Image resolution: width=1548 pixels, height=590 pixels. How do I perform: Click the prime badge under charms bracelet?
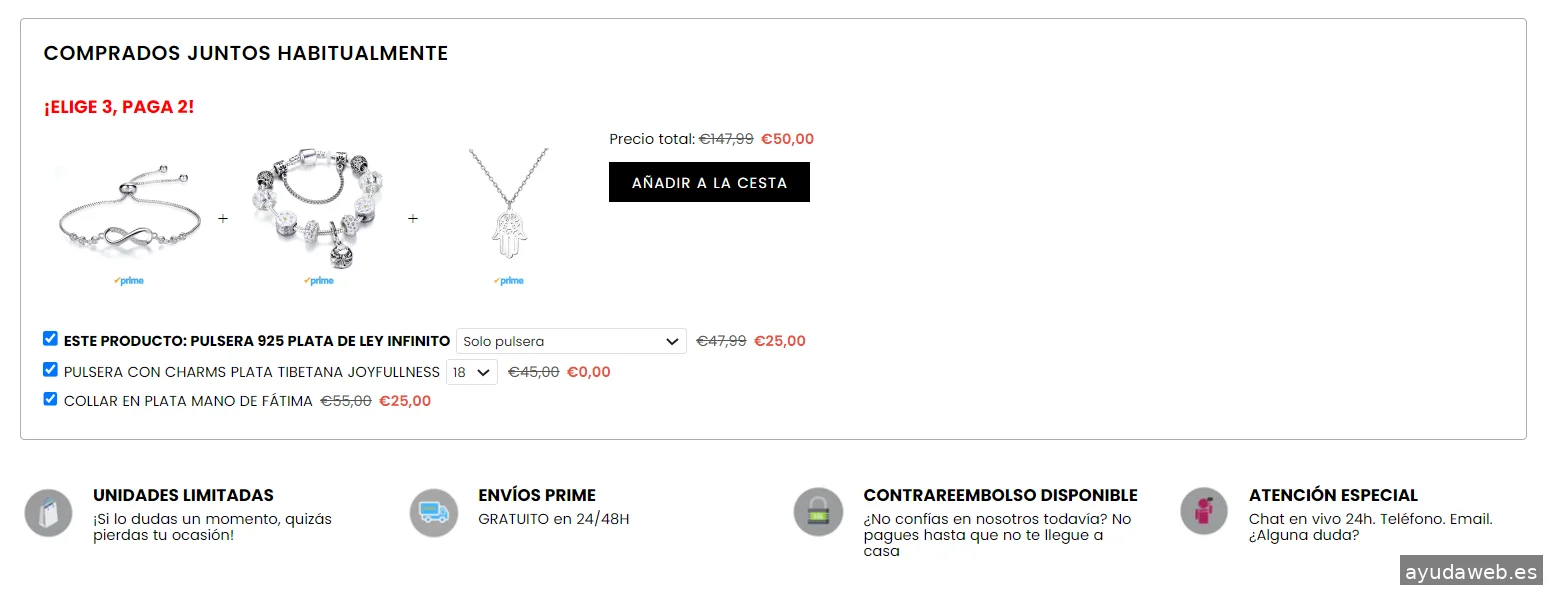tap(319, 281)
